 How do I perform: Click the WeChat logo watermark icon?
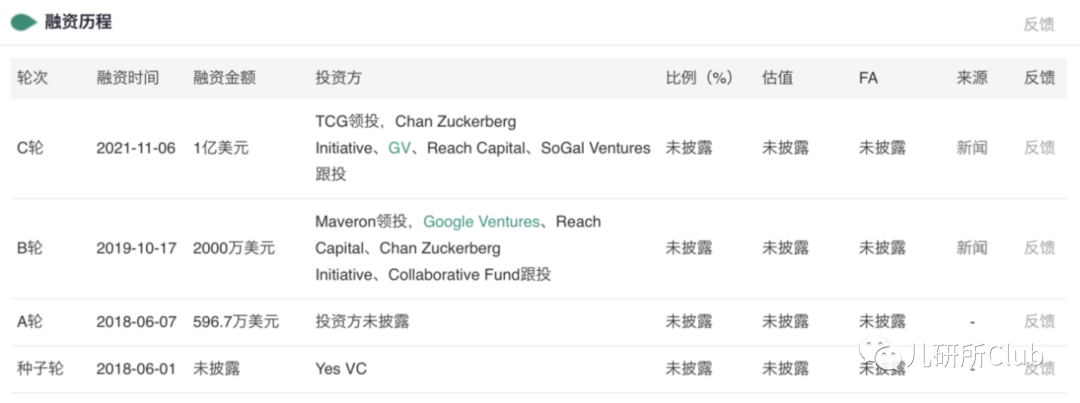[881, 356]
